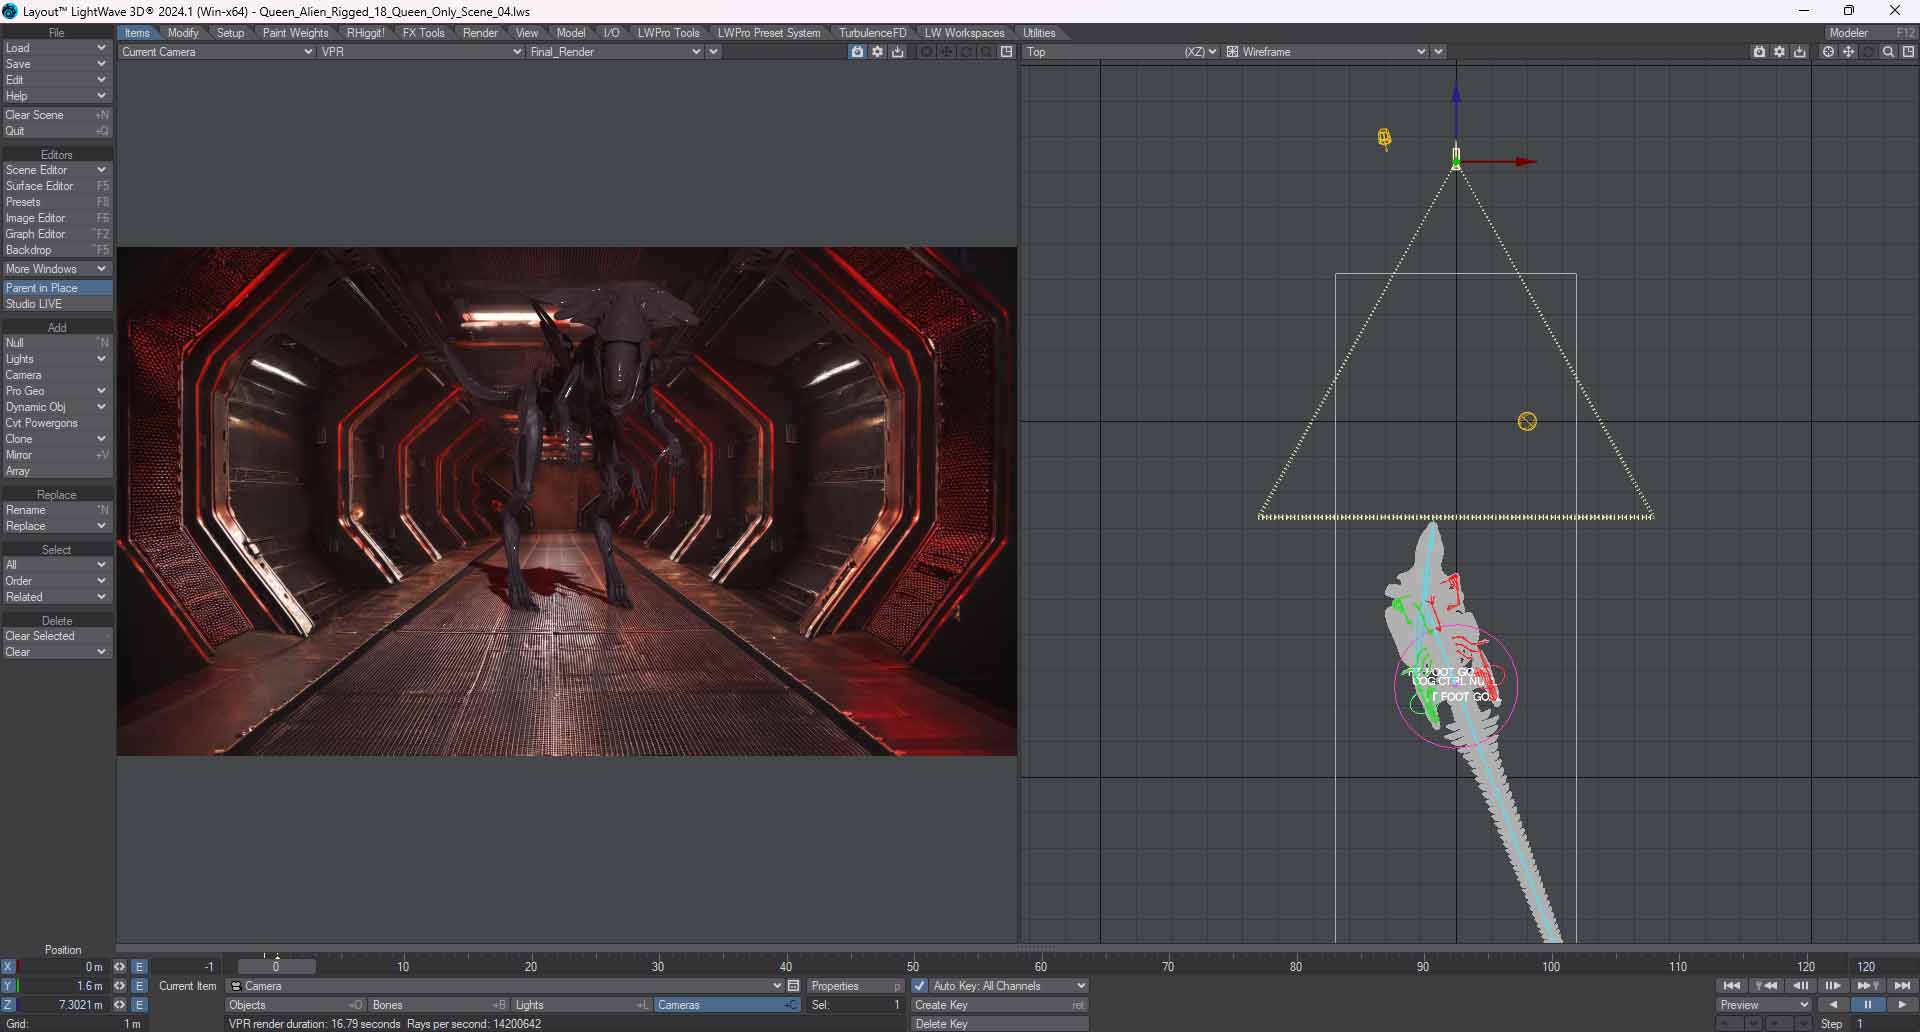This screenshot has width=1920, height=1032.
Task: Open the Modify menu tab
Action: click(183, 33)
